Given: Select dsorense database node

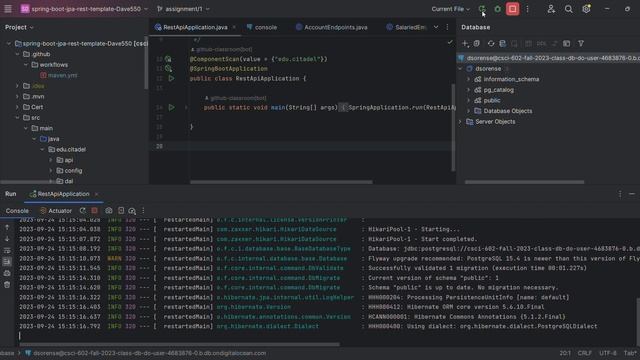Looking at the screenshot, I should 484,69.
